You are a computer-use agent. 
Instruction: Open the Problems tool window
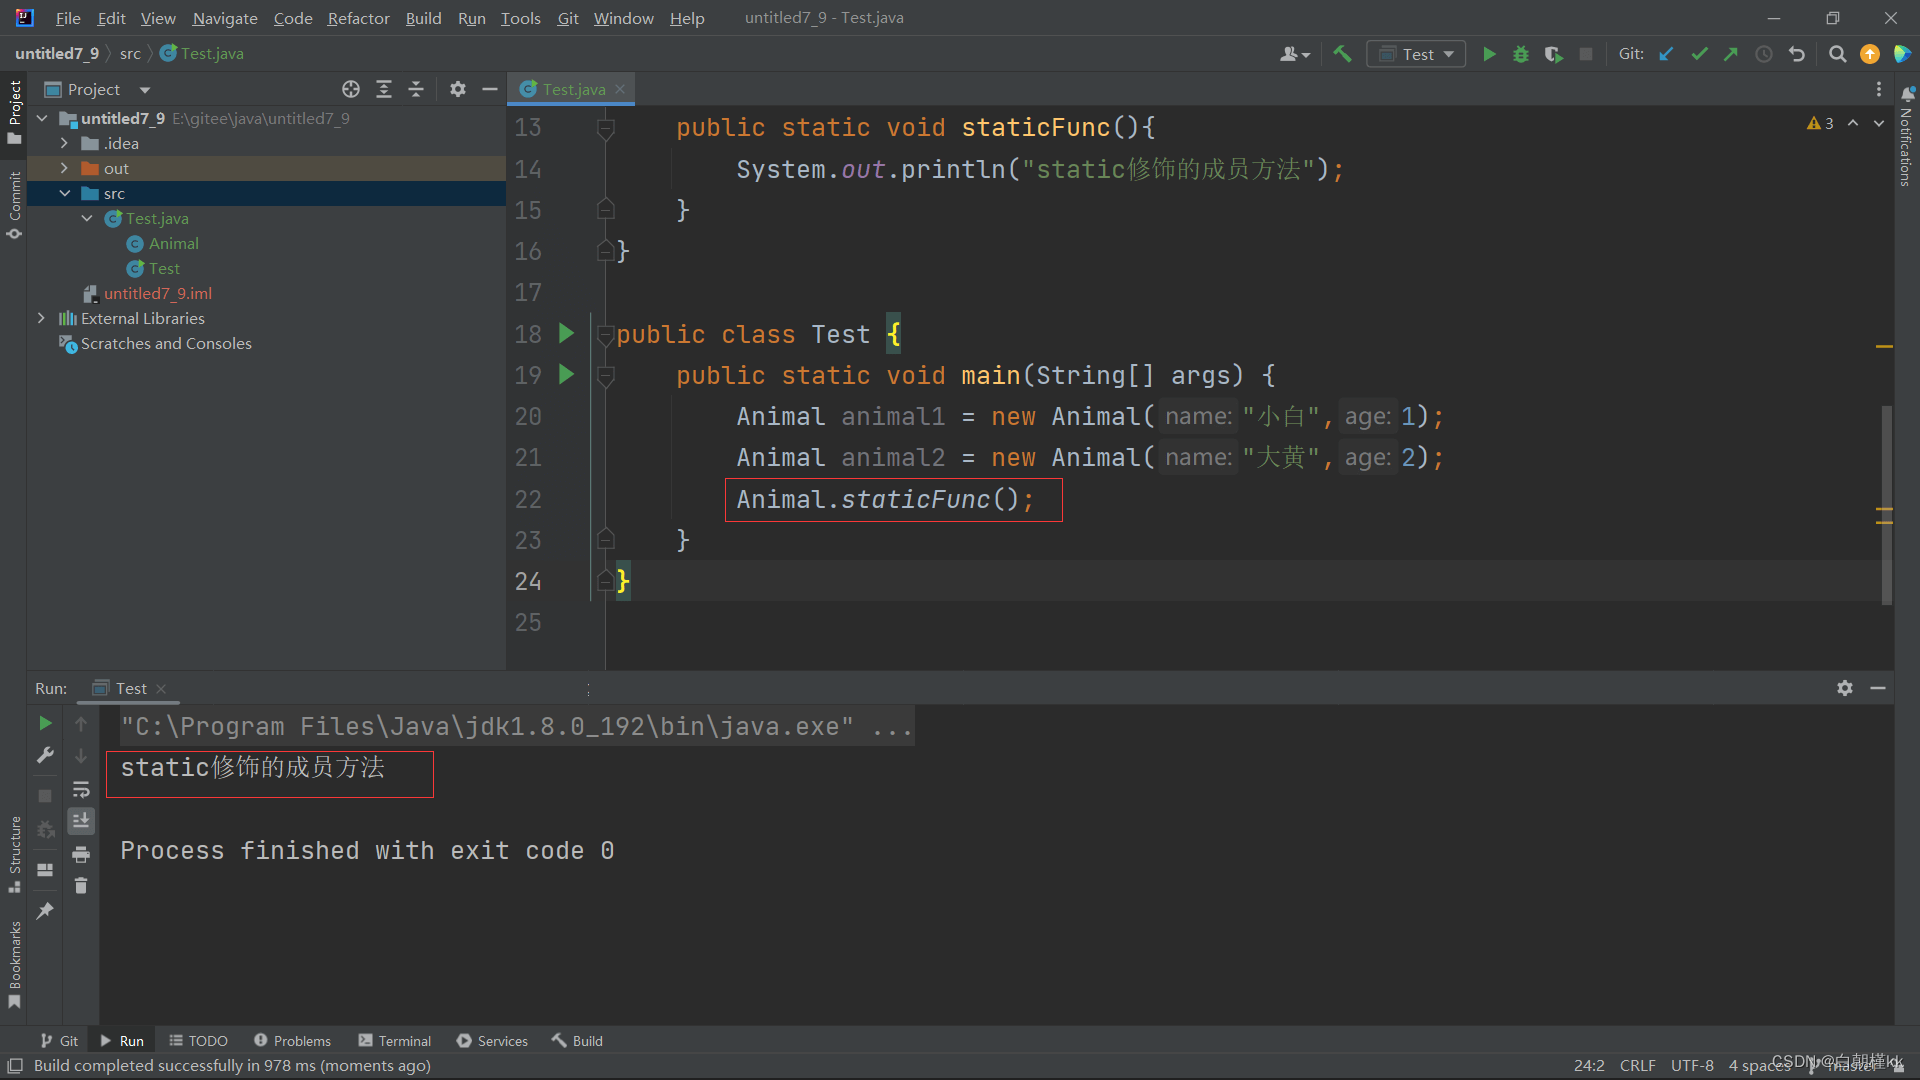(292, 1041)
